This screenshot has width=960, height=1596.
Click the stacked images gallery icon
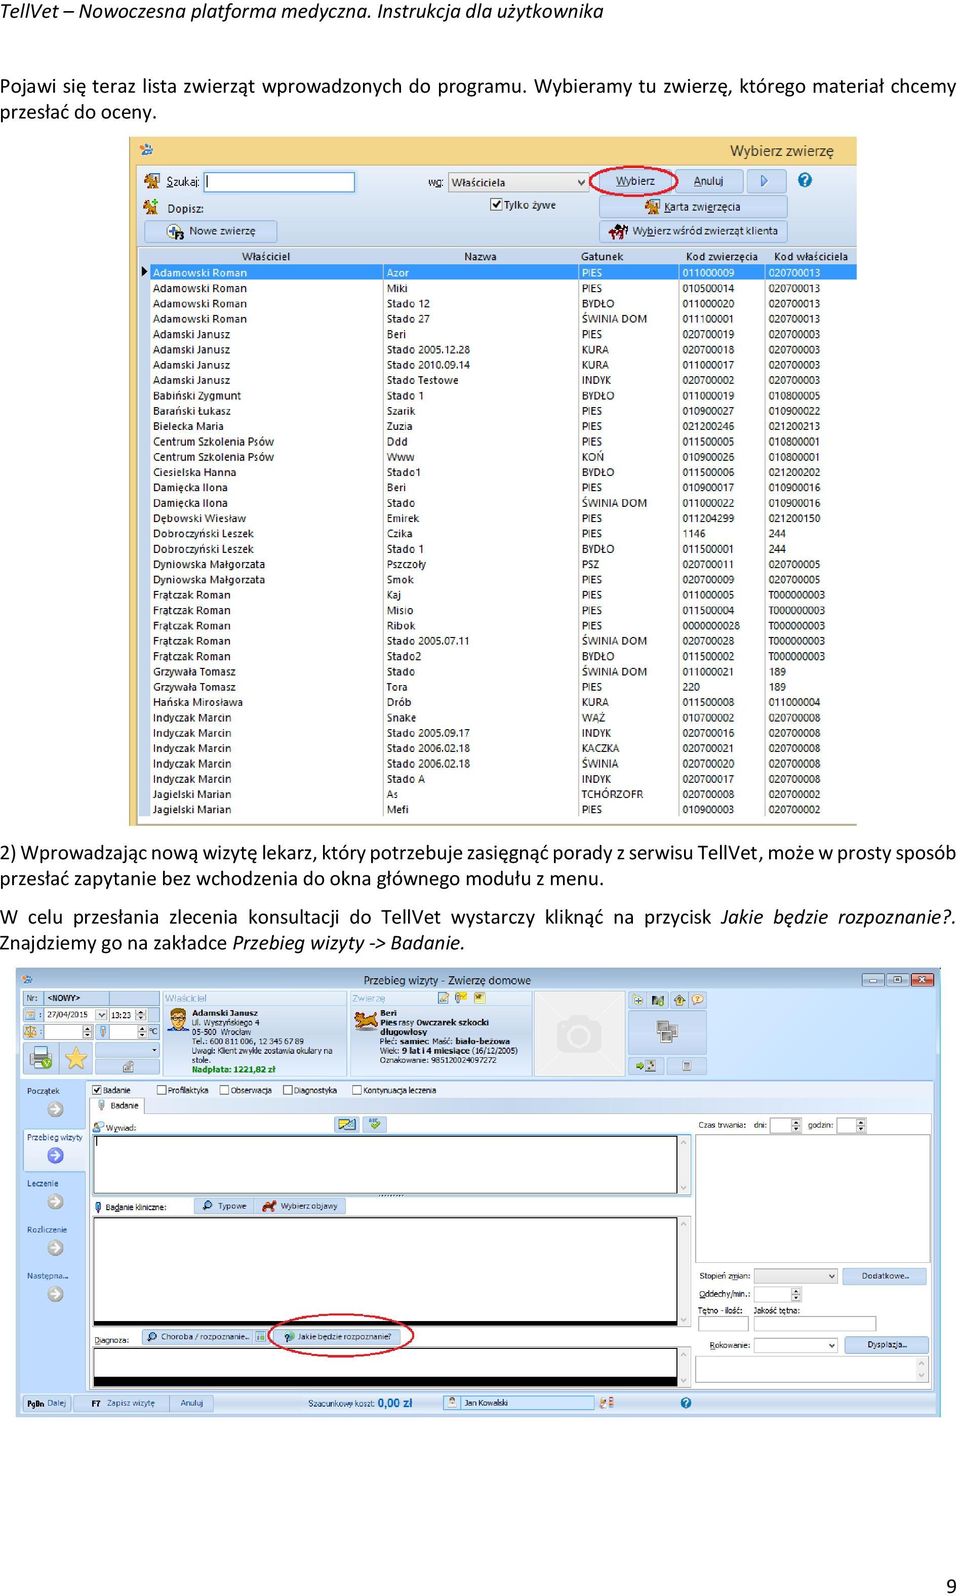tap(667, 1031)
